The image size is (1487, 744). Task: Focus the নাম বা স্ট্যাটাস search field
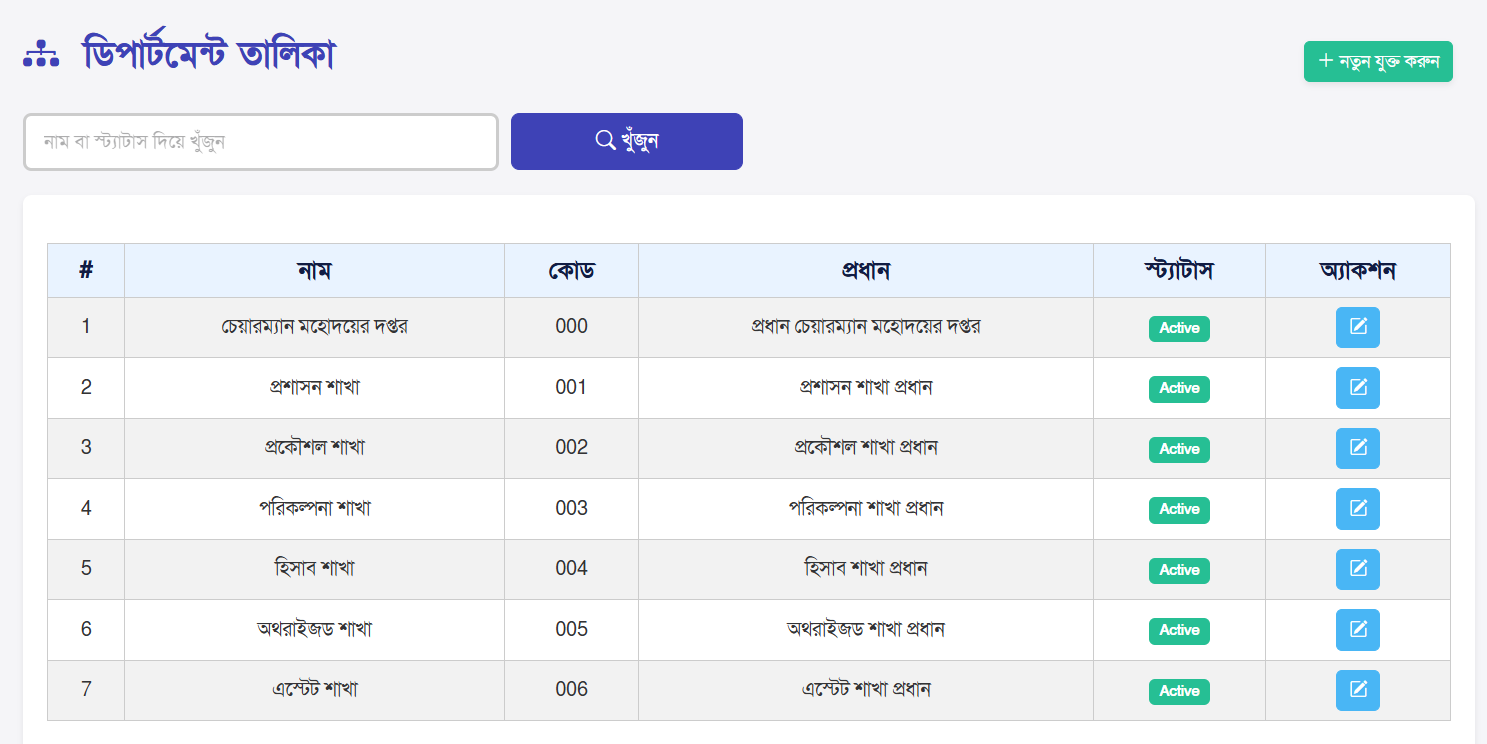click(260, 142)
